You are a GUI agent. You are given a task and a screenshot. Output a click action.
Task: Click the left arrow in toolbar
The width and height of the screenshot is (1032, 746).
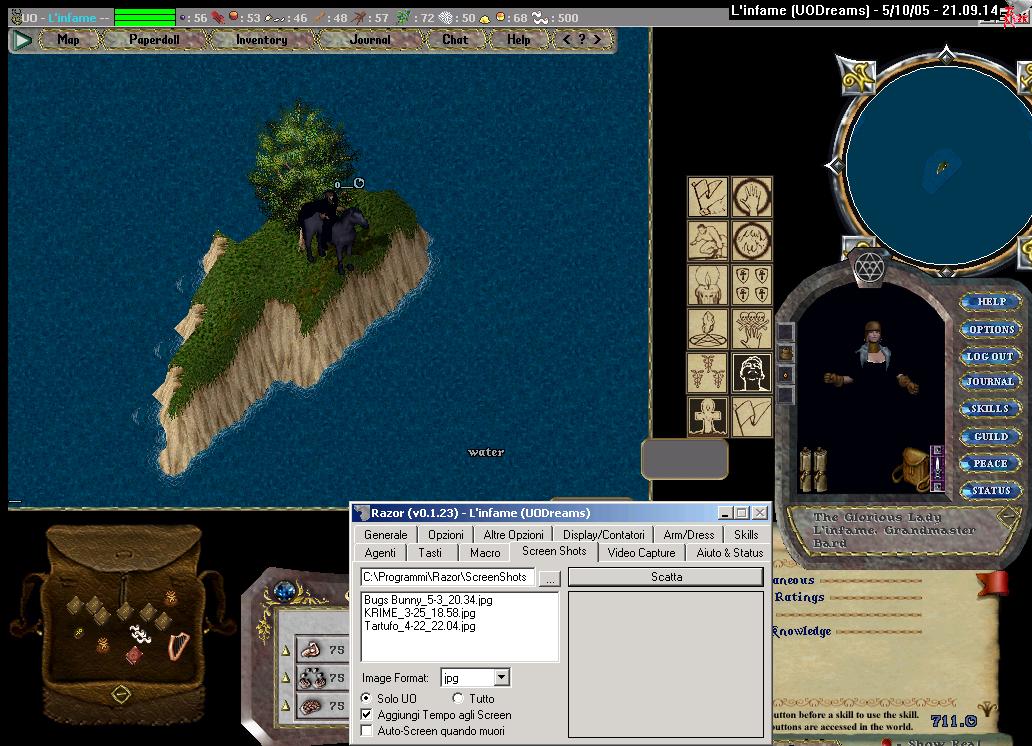[x=566, y=40]
